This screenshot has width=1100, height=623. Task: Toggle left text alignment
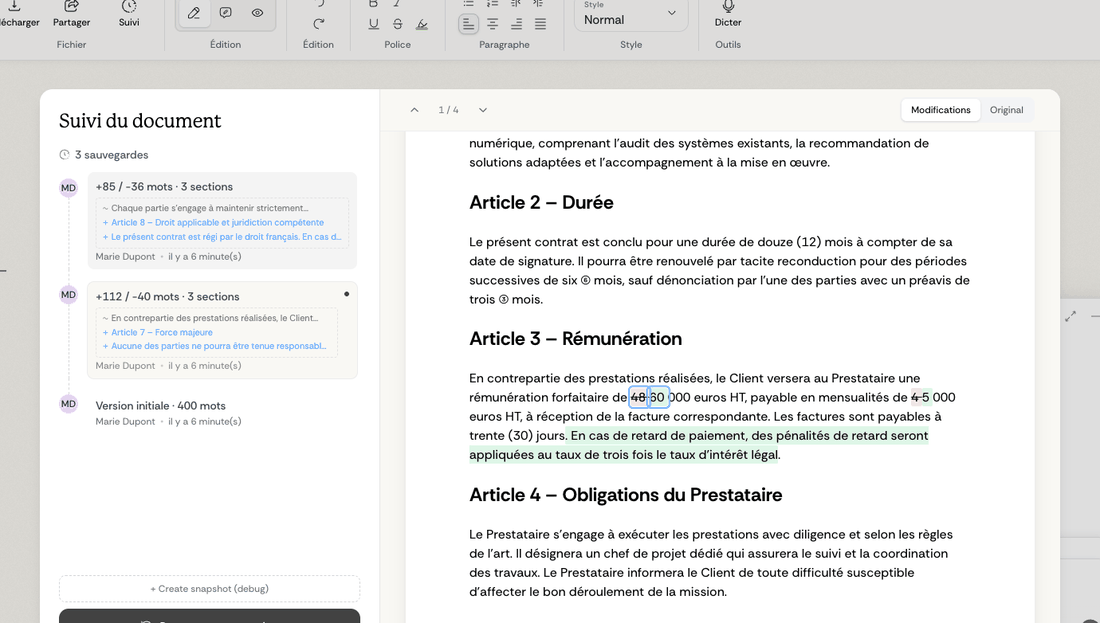tap(468, 24)
